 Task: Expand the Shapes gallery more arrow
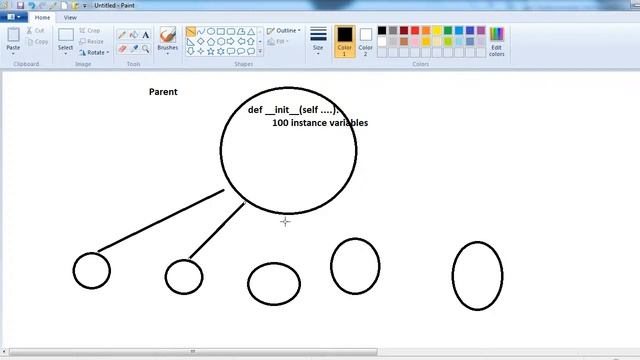coord(260,51)
